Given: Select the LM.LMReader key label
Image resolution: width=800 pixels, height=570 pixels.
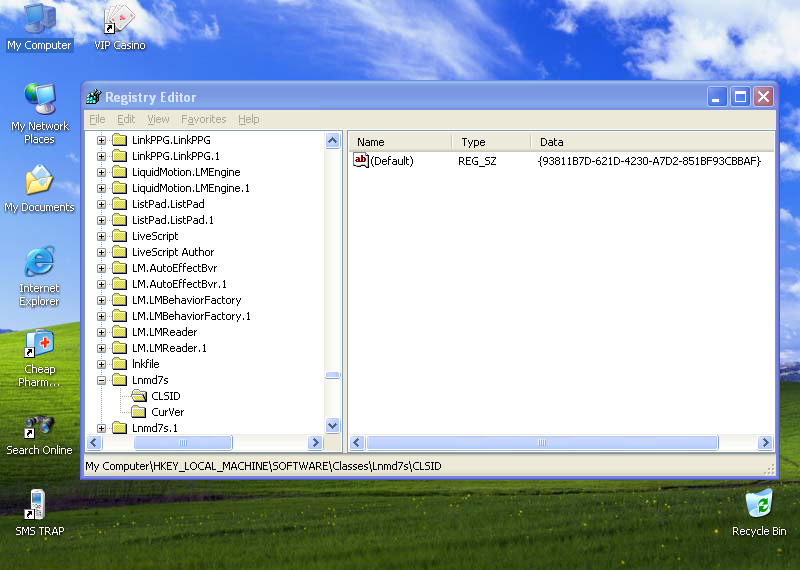Looking at the screenshot, I should 164,332.
